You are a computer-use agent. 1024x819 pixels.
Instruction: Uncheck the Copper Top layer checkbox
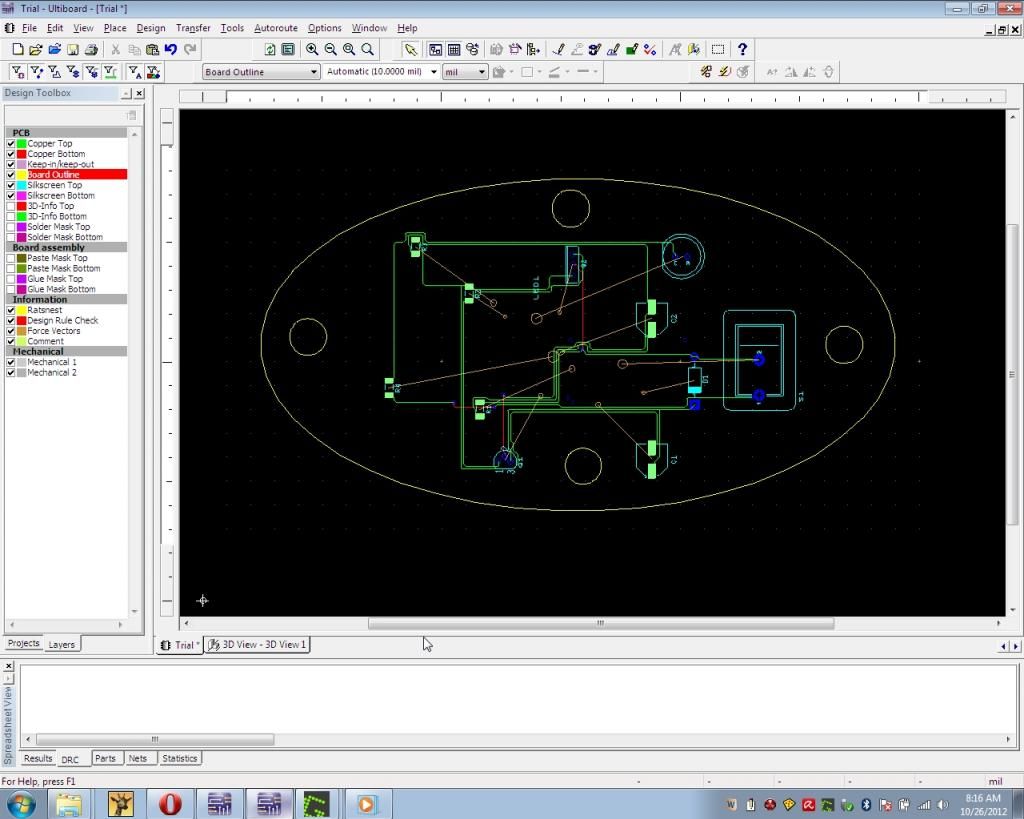click(11, 144)
